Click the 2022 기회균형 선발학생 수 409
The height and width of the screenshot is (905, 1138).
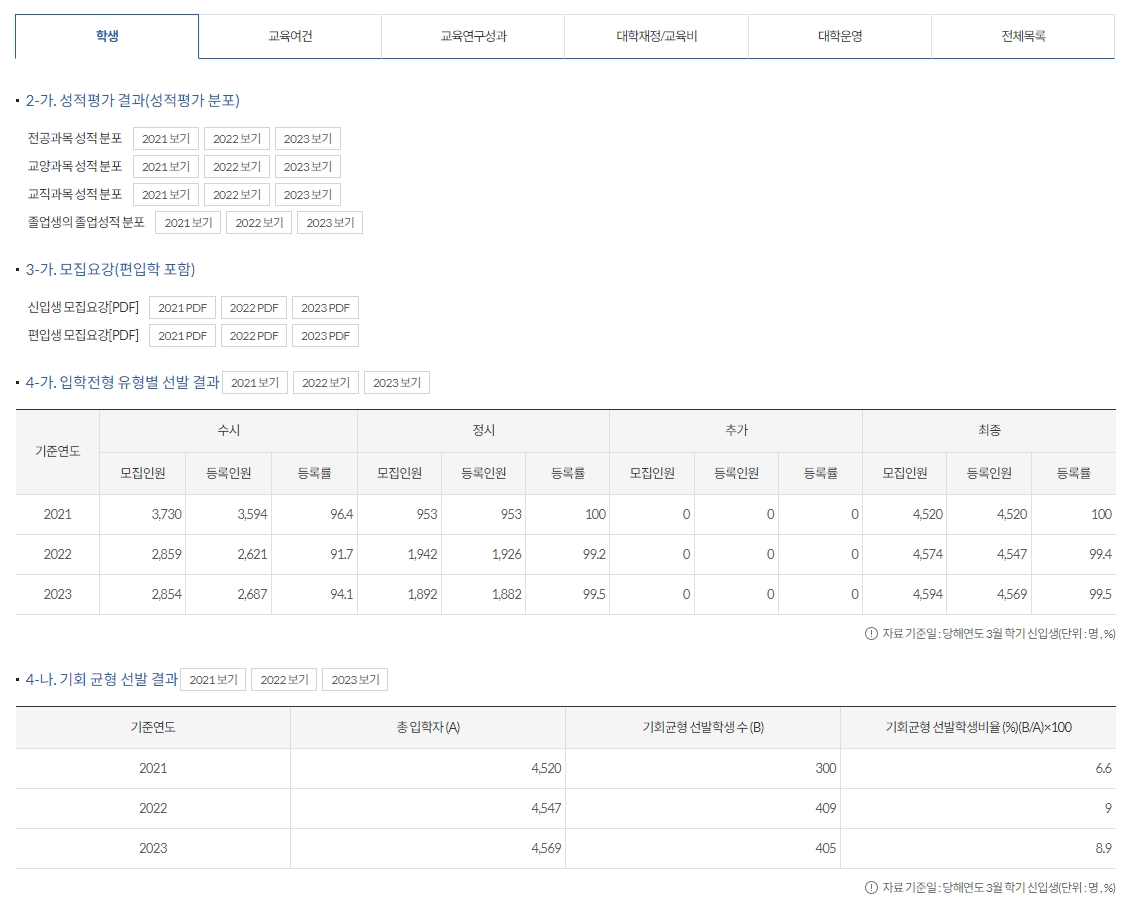[x=825, y=808]
